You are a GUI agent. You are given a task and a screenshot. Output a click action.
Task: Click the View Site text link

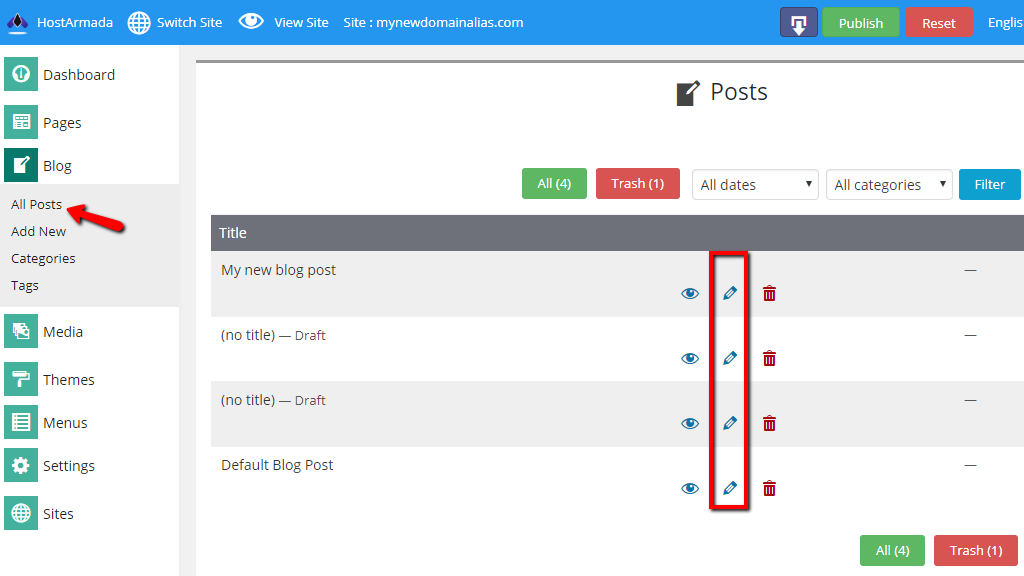(301, 23)
